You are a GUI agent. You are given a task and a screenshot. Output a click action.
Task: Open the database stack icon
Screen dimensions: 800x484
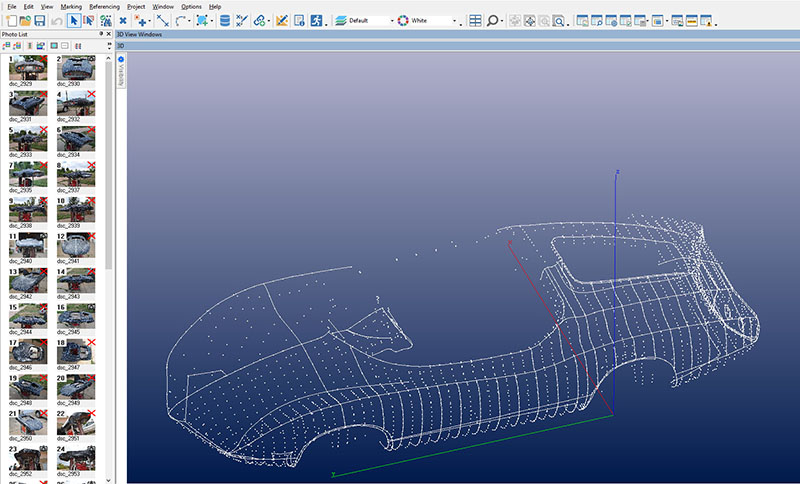(224, 20)
